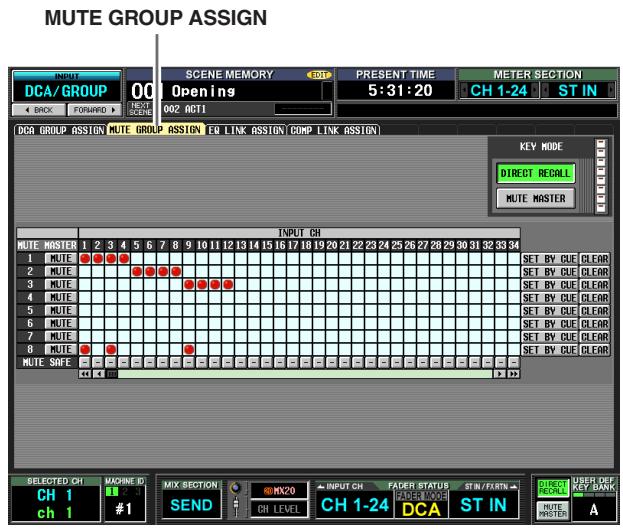Click ST IN fader status display
The height and width of the screenshot is (529, 623).
point(484,504)
